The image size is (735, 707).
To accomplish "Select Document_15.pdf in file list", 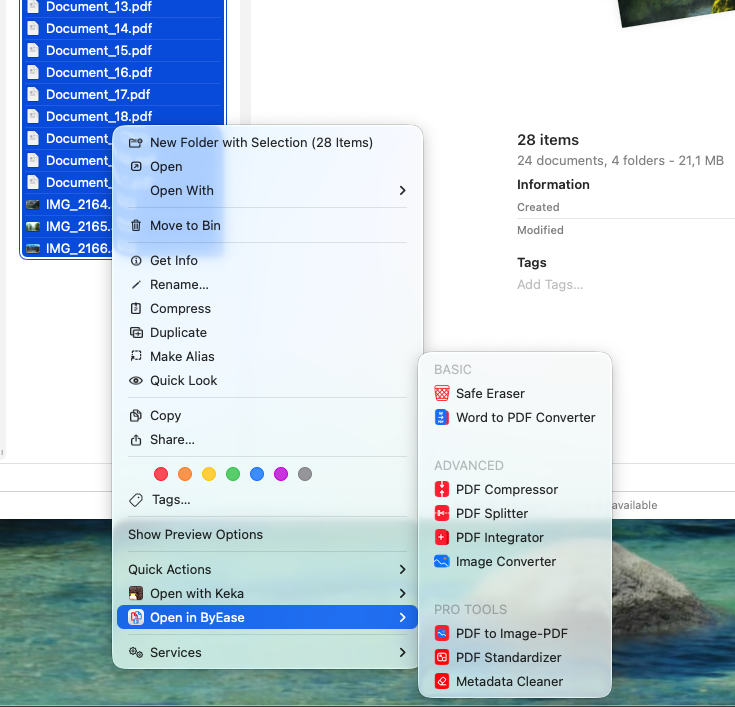I will [x=123, y=51].
